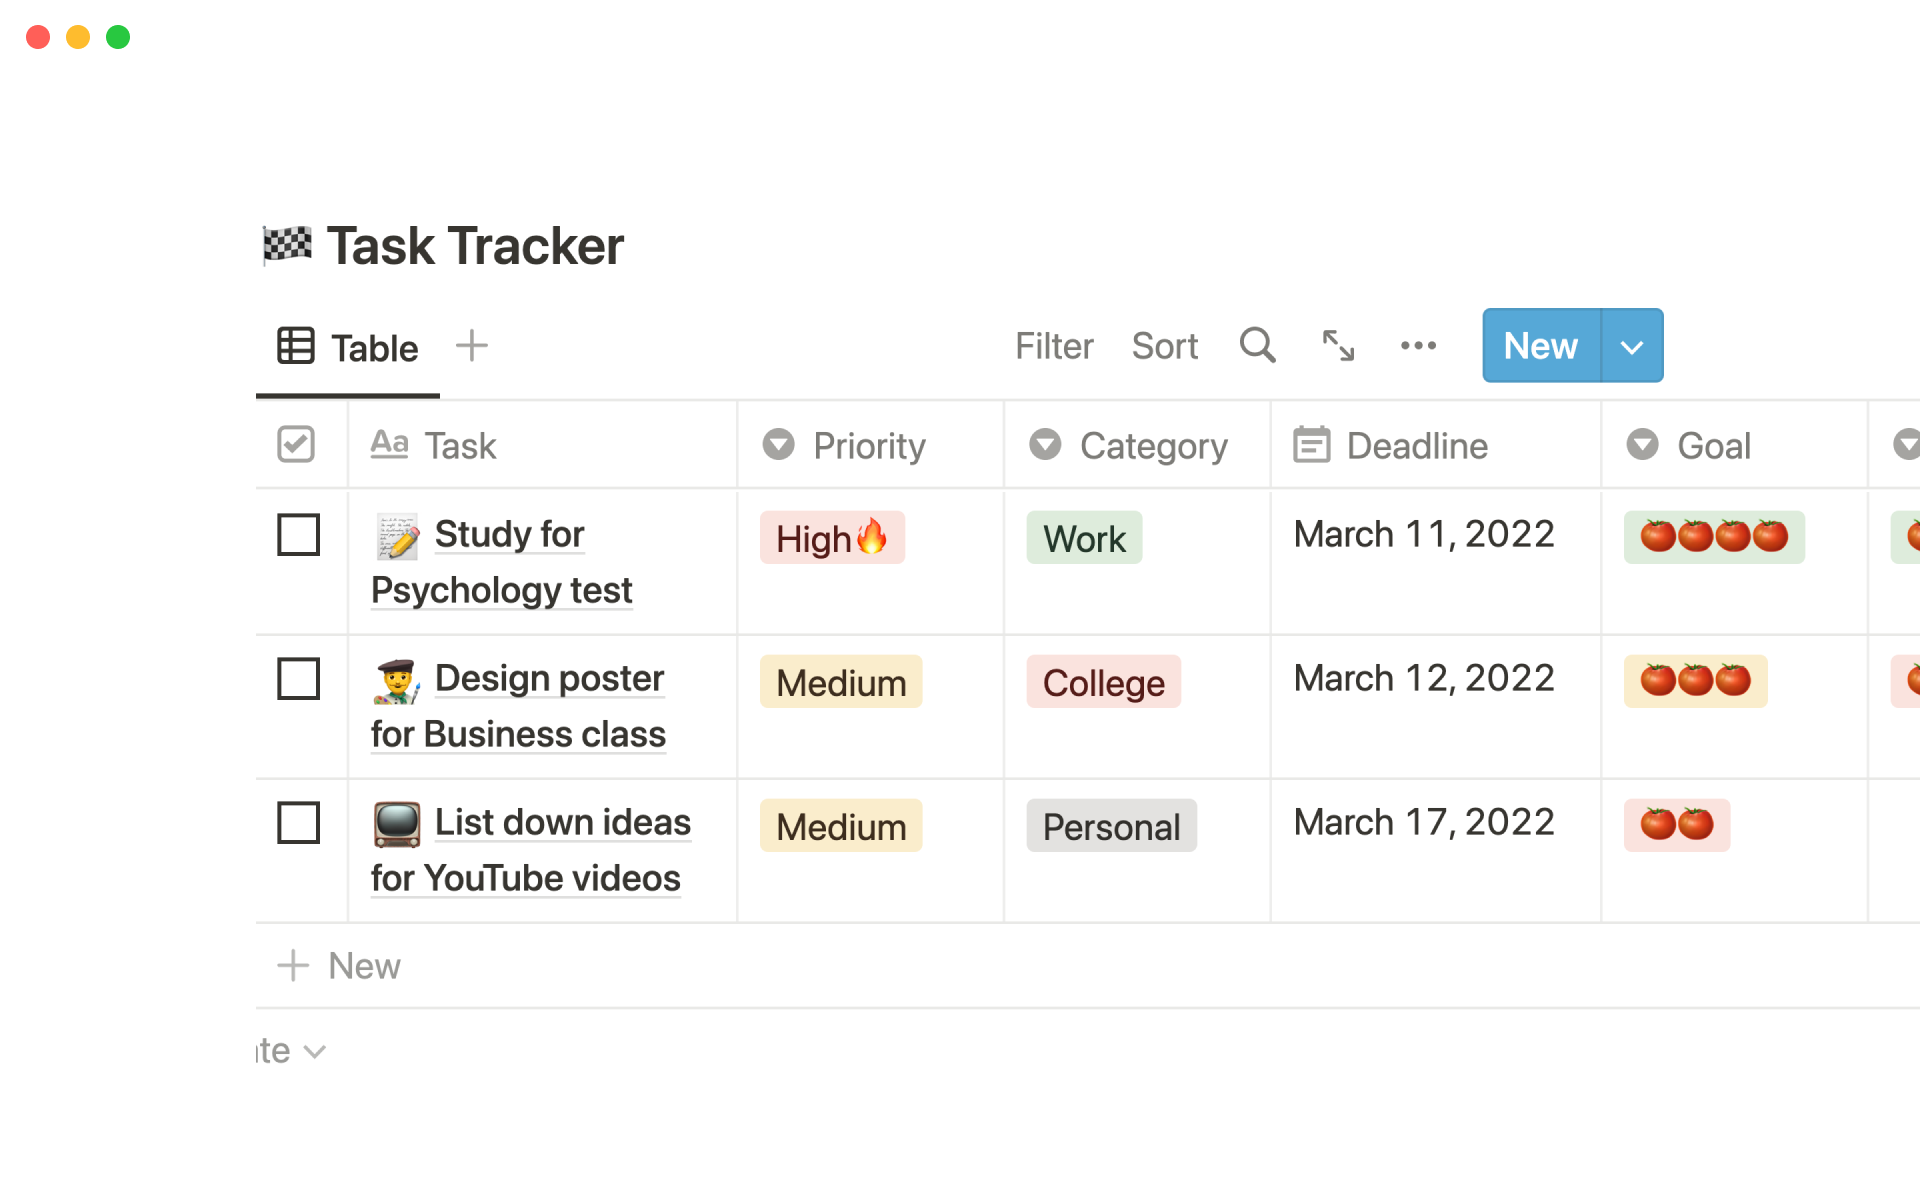Click the red High priority tag
Viewport: 1920px width, 1200px height.
click(x=832, y=538)
